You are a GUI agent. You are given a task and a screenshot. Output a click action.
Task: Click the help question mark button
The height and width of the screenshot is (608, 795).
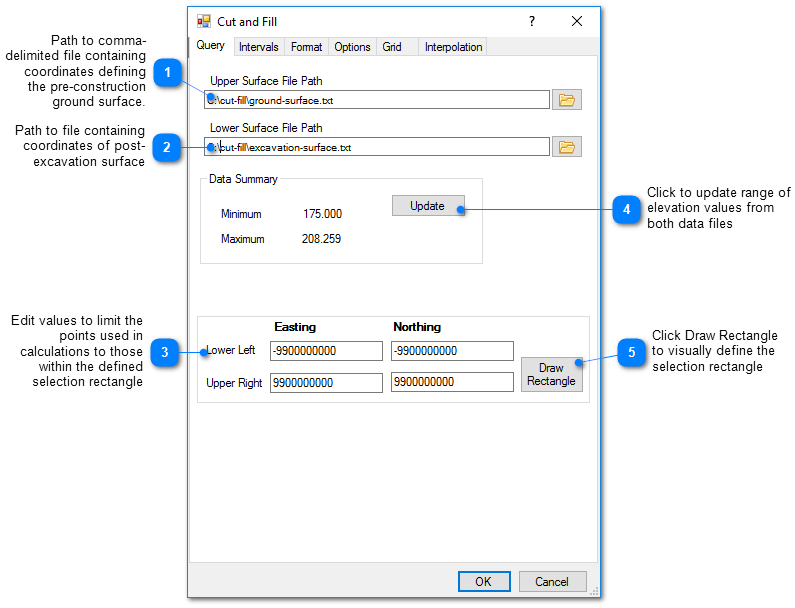[x=531, y=21]
